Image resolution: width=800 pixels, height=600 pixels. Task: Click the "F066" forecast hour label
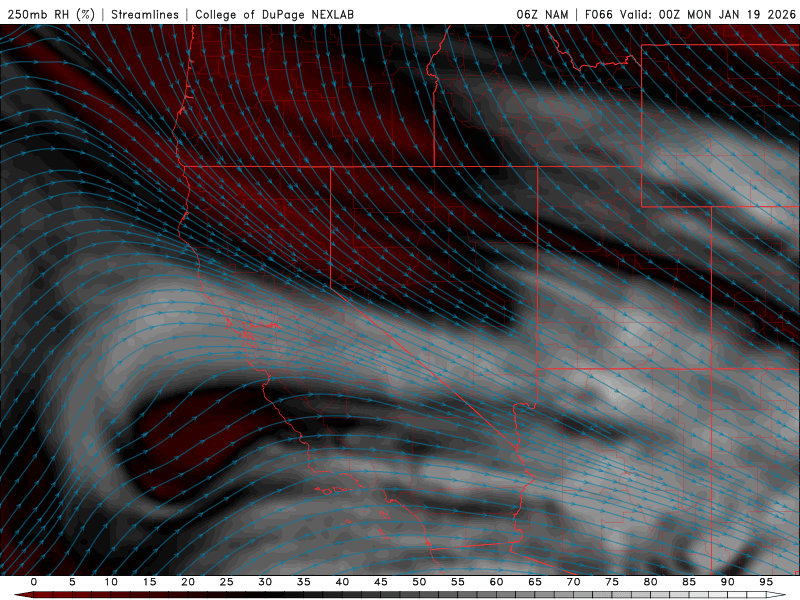[x=598, y=14]
